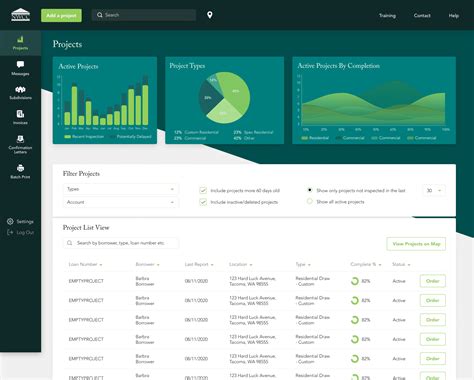This screenshot has height=380, width=474.
Task: Open Subdivisions in the sidebar
Action: [20, 93]
